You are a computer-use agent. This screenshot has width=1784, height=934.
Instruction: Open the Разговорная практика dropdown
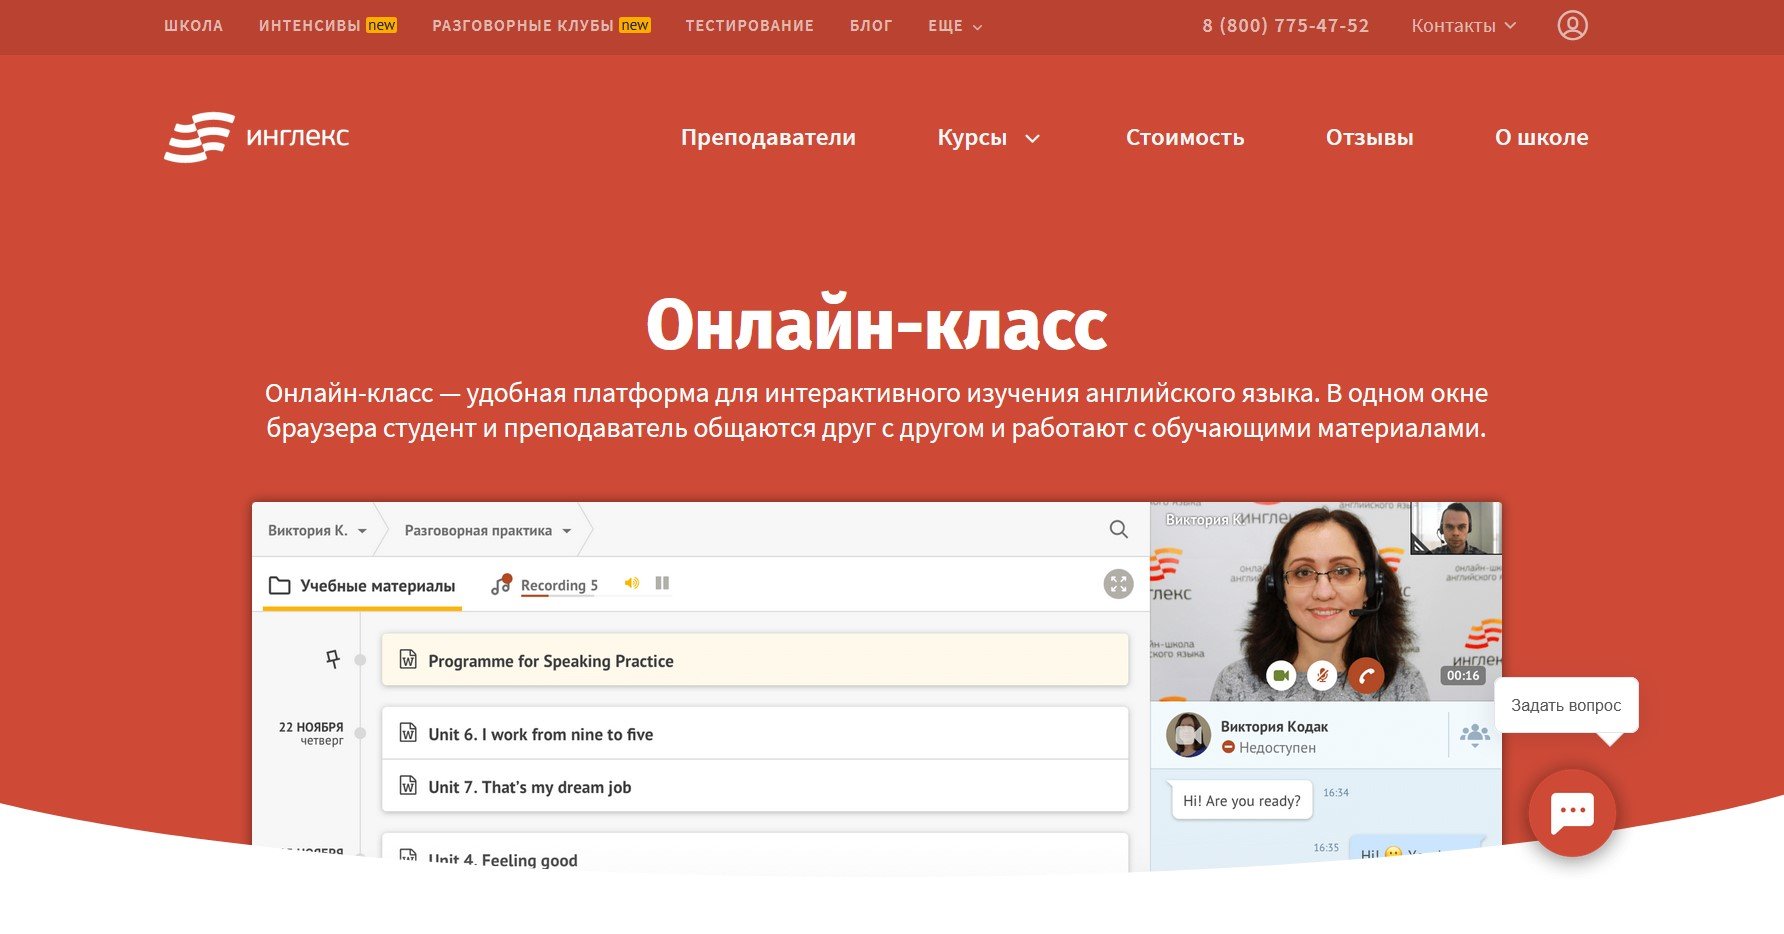tap(487, 530)
